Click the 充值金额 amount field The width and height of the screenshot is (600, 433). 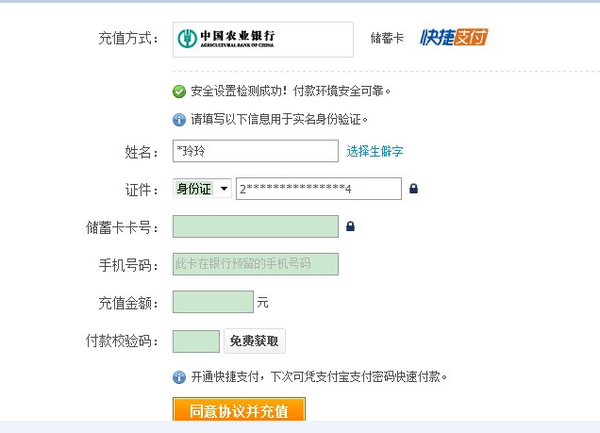click(213, 301)
